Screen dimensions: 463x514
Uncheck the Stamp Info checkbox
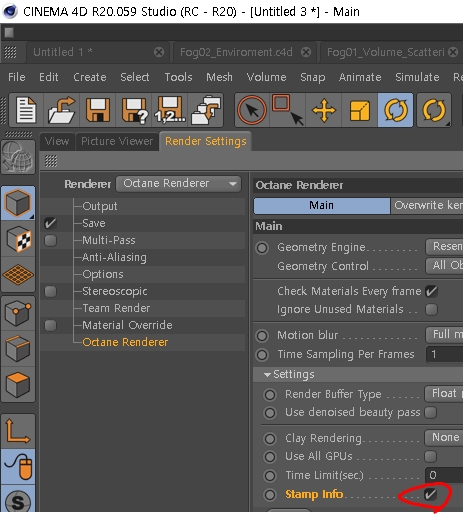[430, 494]
